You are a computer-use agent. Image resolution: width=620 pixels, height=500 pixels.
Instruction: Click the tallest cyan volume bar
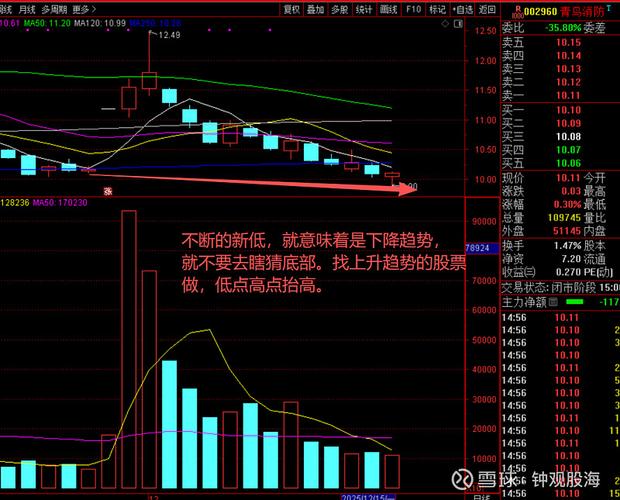coord(169,424)
